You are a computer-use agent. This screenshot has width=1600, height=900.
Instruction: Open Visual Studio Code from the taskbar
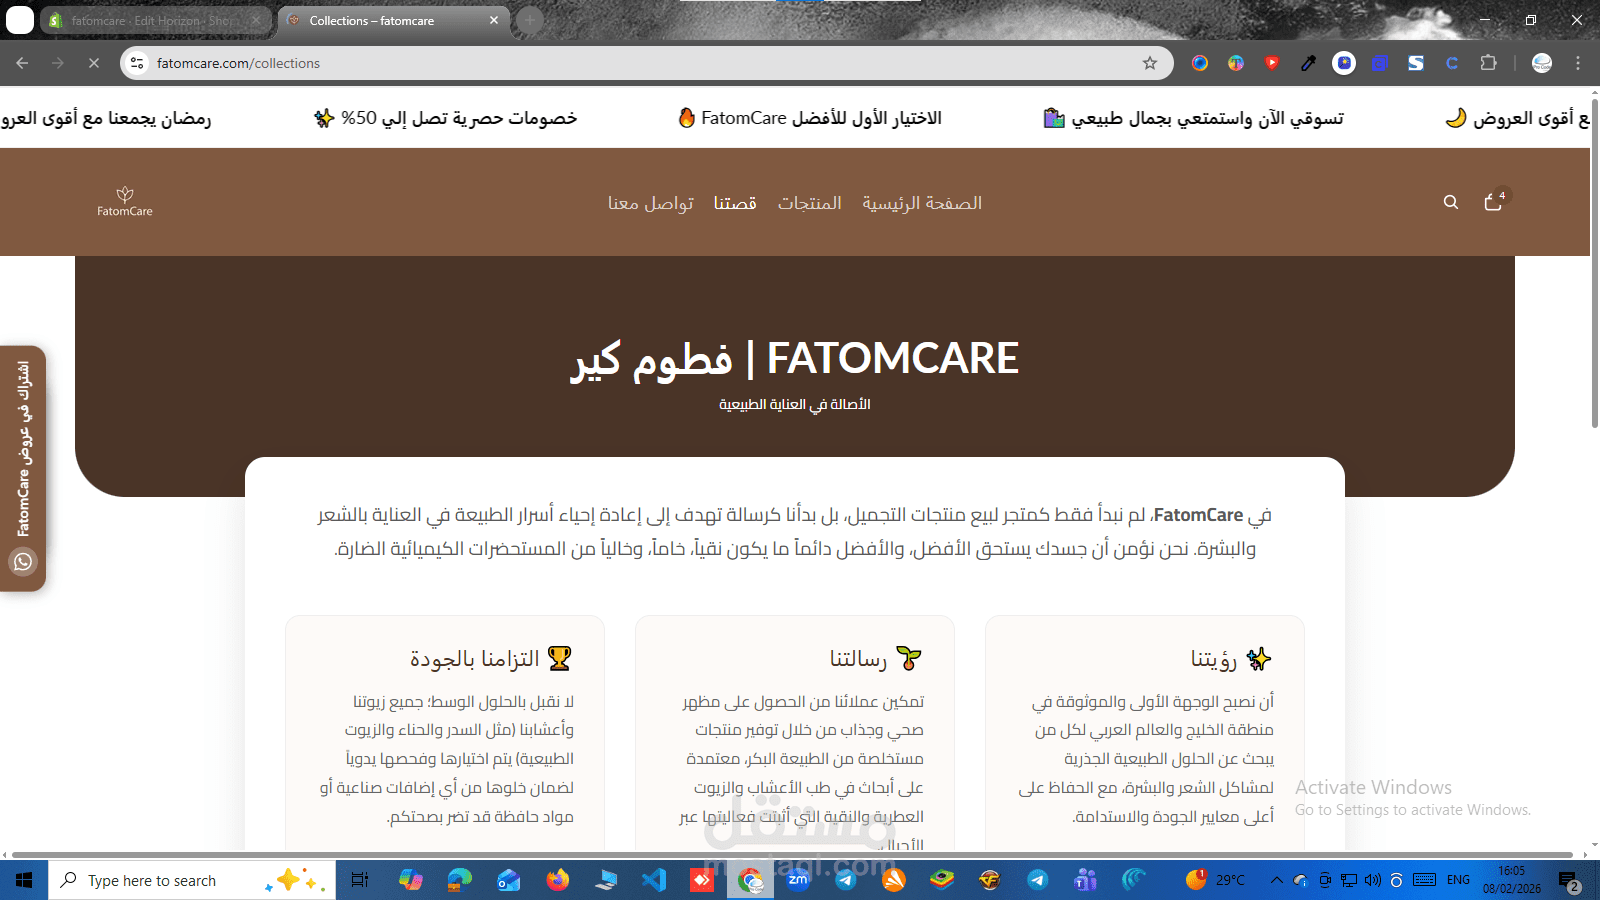(x=654, y=880)
